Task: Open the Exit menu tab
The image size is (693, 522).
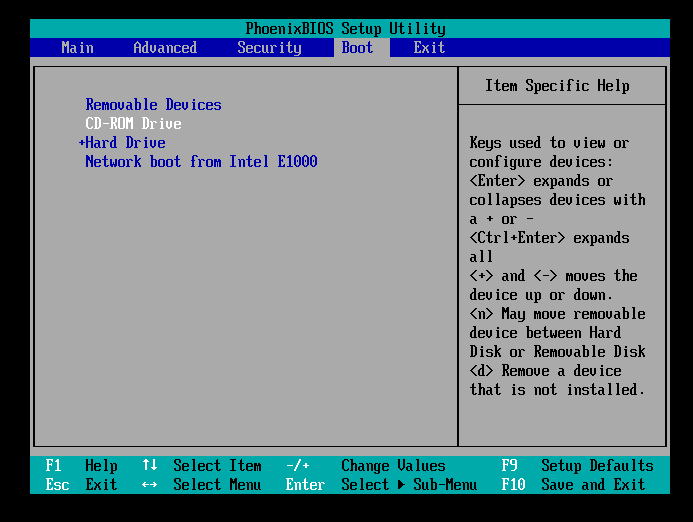Action: click(x=429, y=48)
